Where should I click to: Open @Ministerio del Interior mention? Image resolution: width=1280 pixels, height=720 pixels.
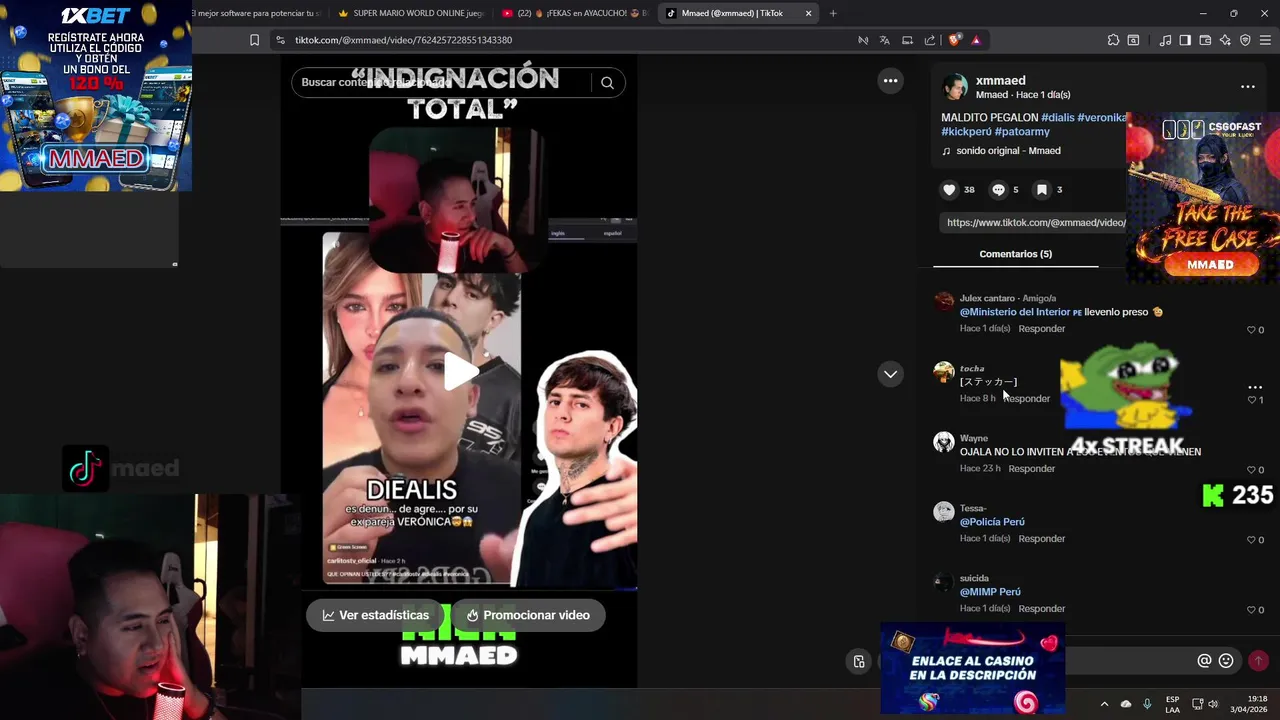[x=1020, y=312]
